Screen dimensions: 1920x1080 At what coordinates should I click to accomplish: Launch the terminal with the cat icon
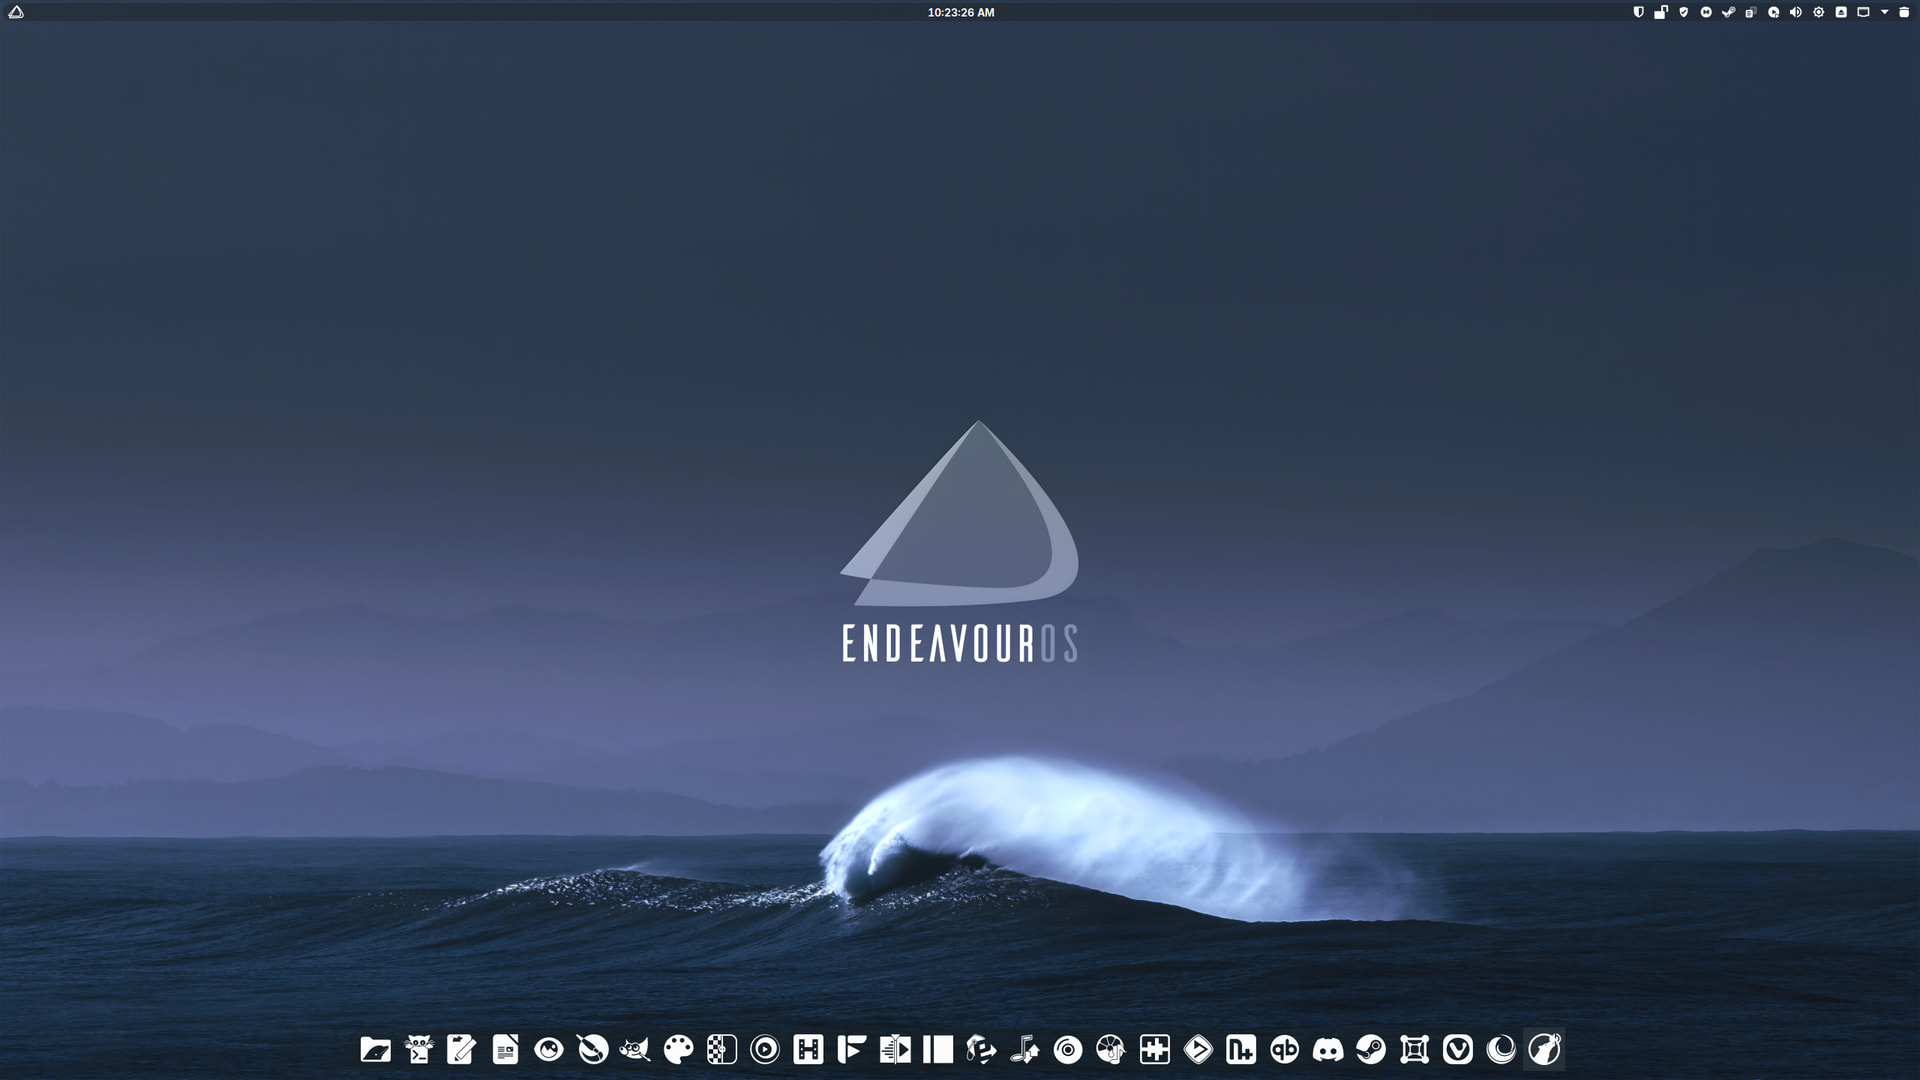click(419, 1049)
